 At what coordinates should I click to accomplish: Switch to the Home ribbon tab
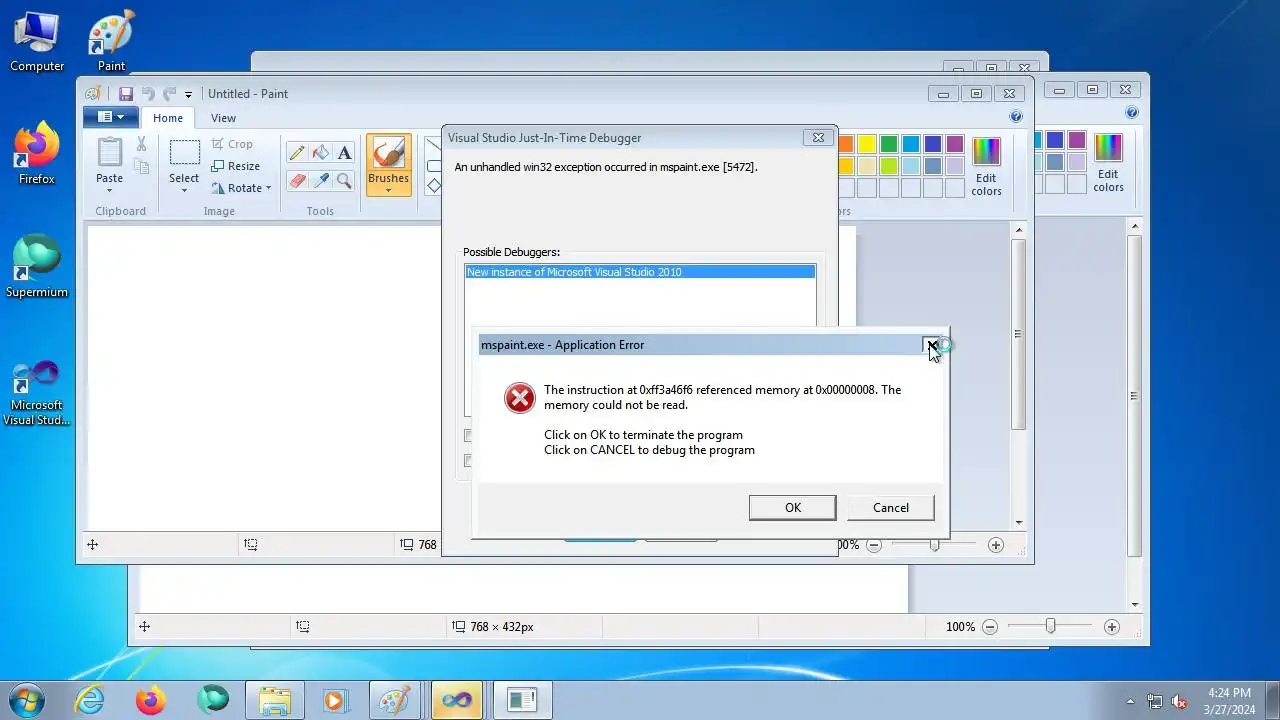click(x=168, y=118)
